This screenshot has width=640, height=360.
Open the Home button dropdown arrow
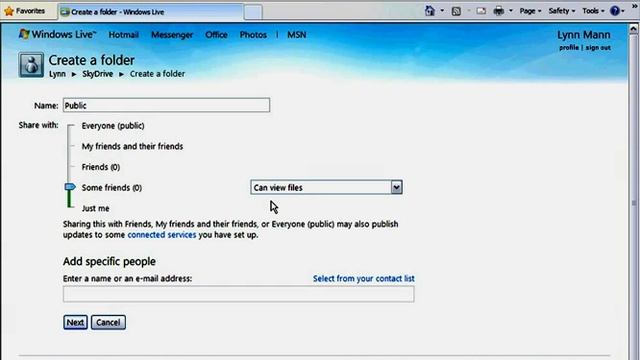pyautogui.click(x=442, y=11)
